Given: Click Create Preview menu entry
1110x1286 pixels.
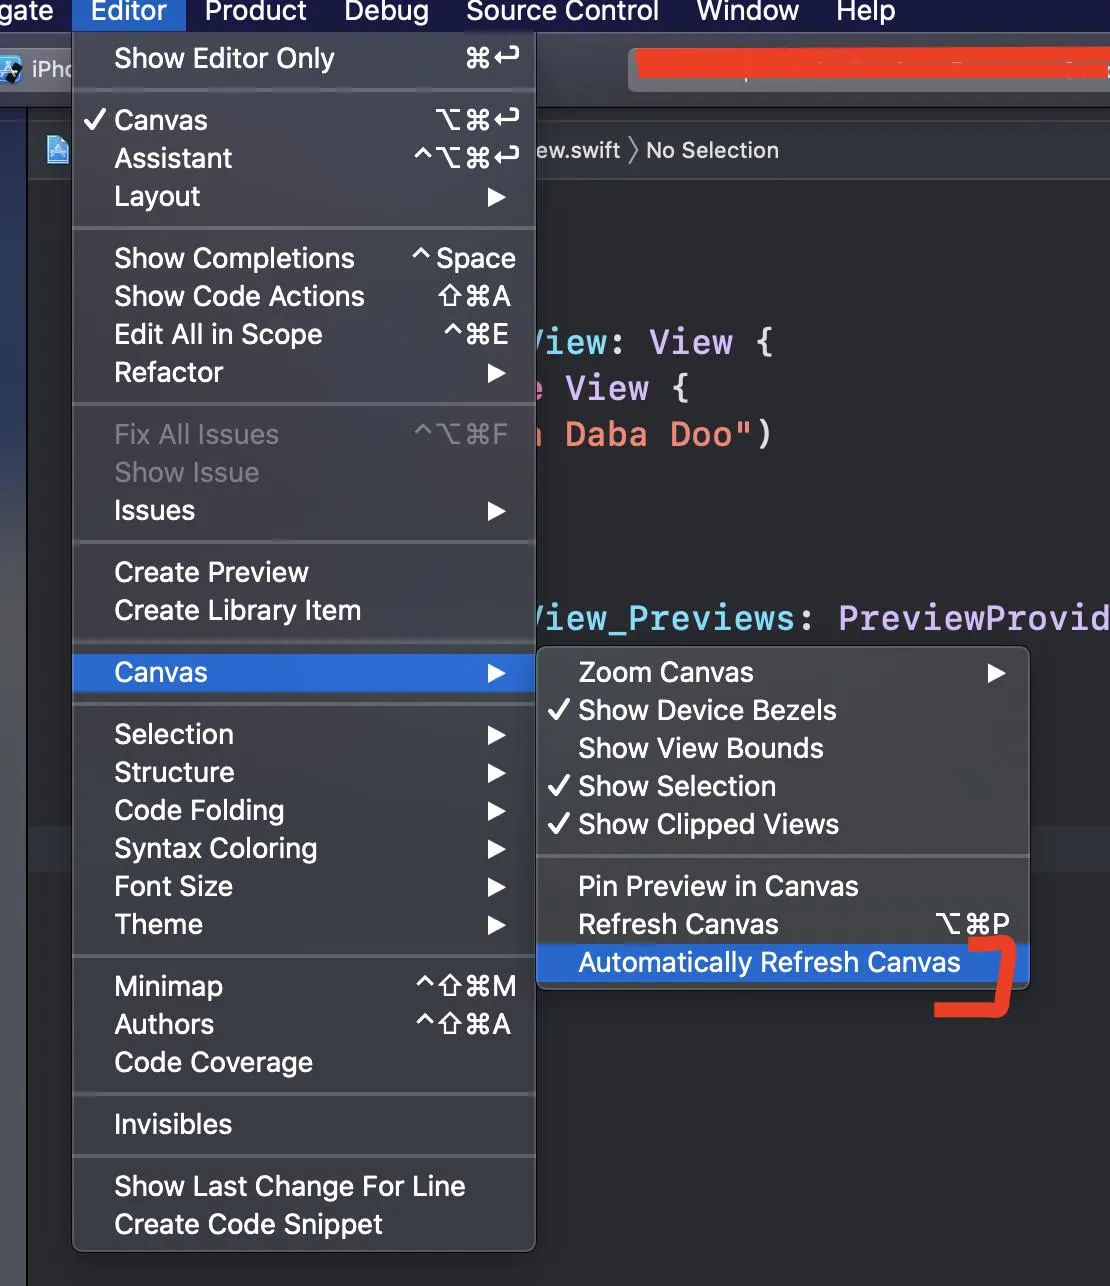Looking at the screenshot, I should click(211, 572).
